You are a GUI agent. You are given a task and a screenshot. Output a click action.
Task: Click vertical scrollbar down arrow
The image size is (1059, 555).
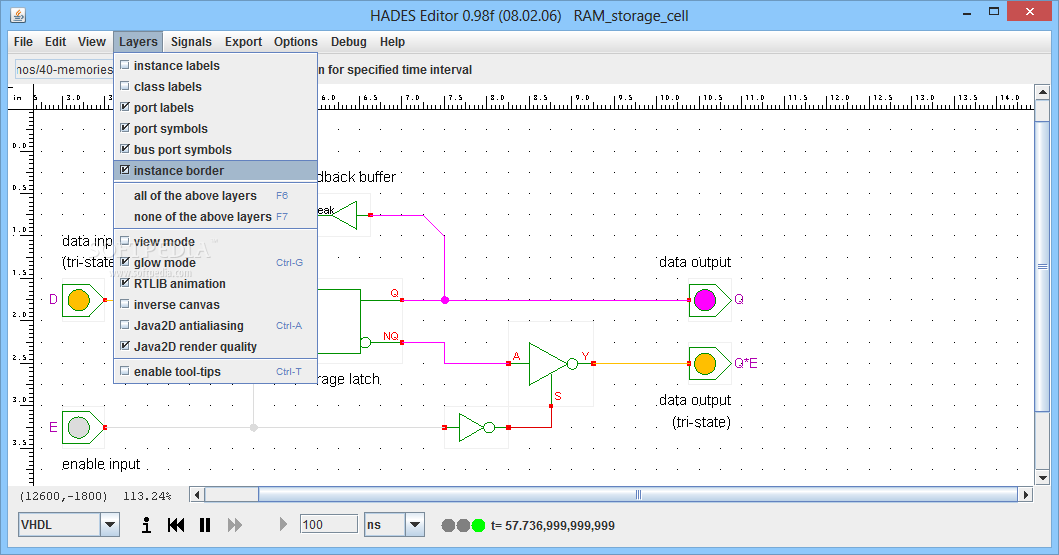pos(1042,477)
